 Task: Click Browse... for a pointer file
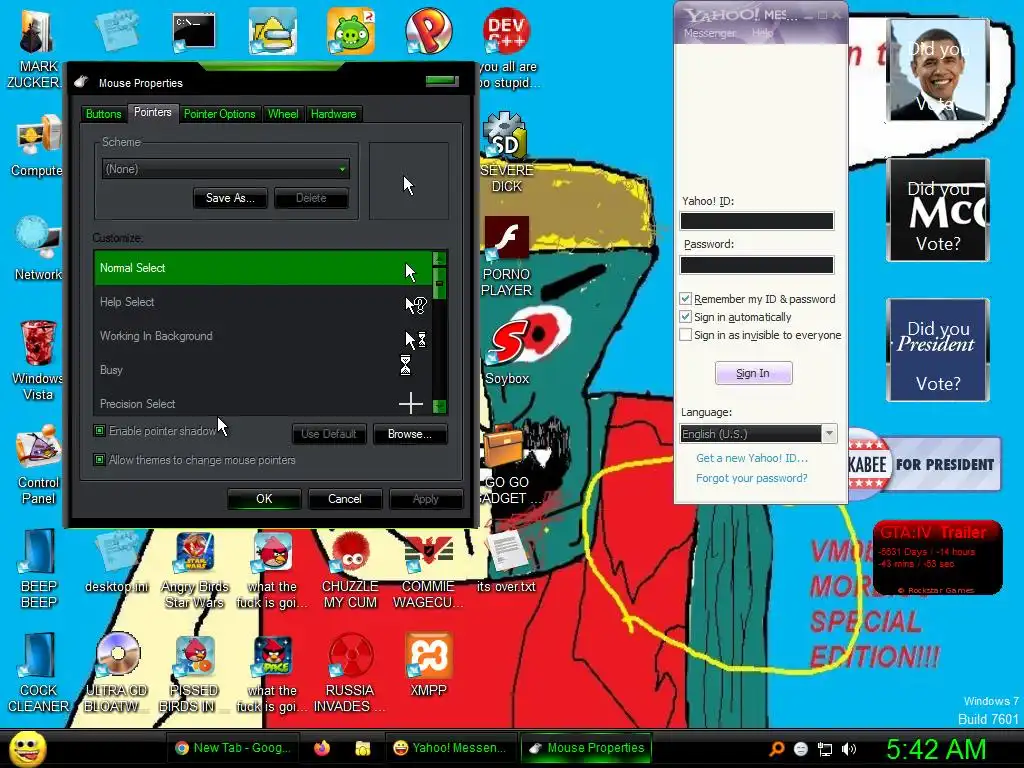pos(409,434)
